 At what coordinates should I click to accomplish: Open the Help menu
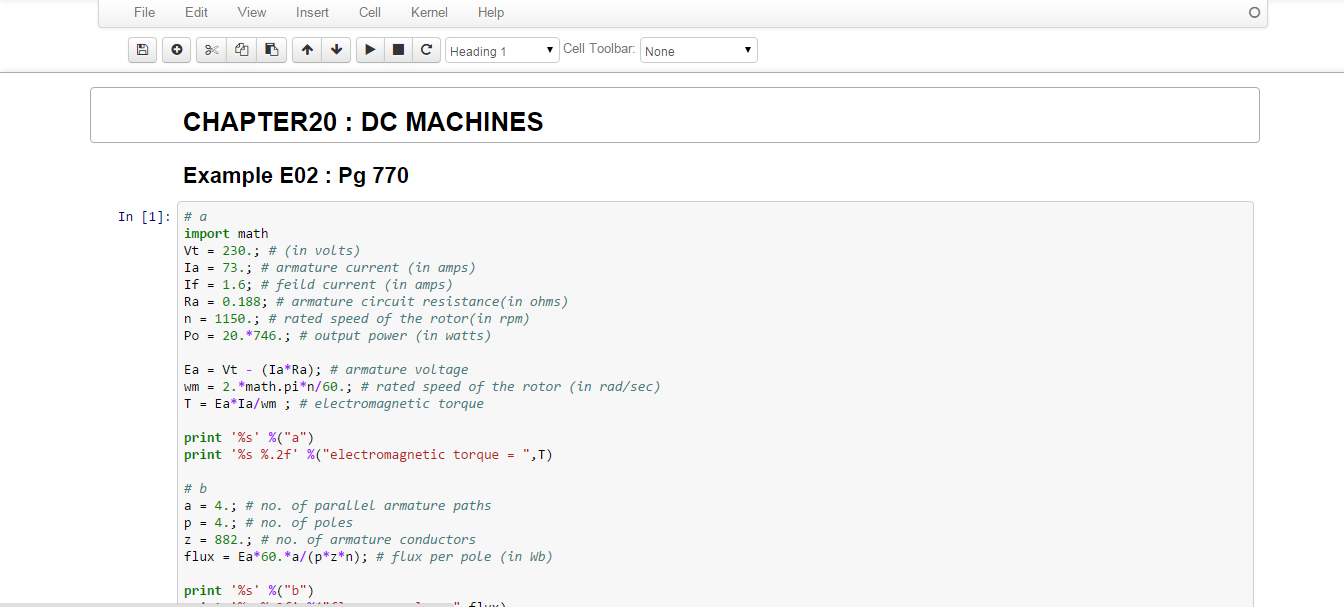(x=491, y=13)
